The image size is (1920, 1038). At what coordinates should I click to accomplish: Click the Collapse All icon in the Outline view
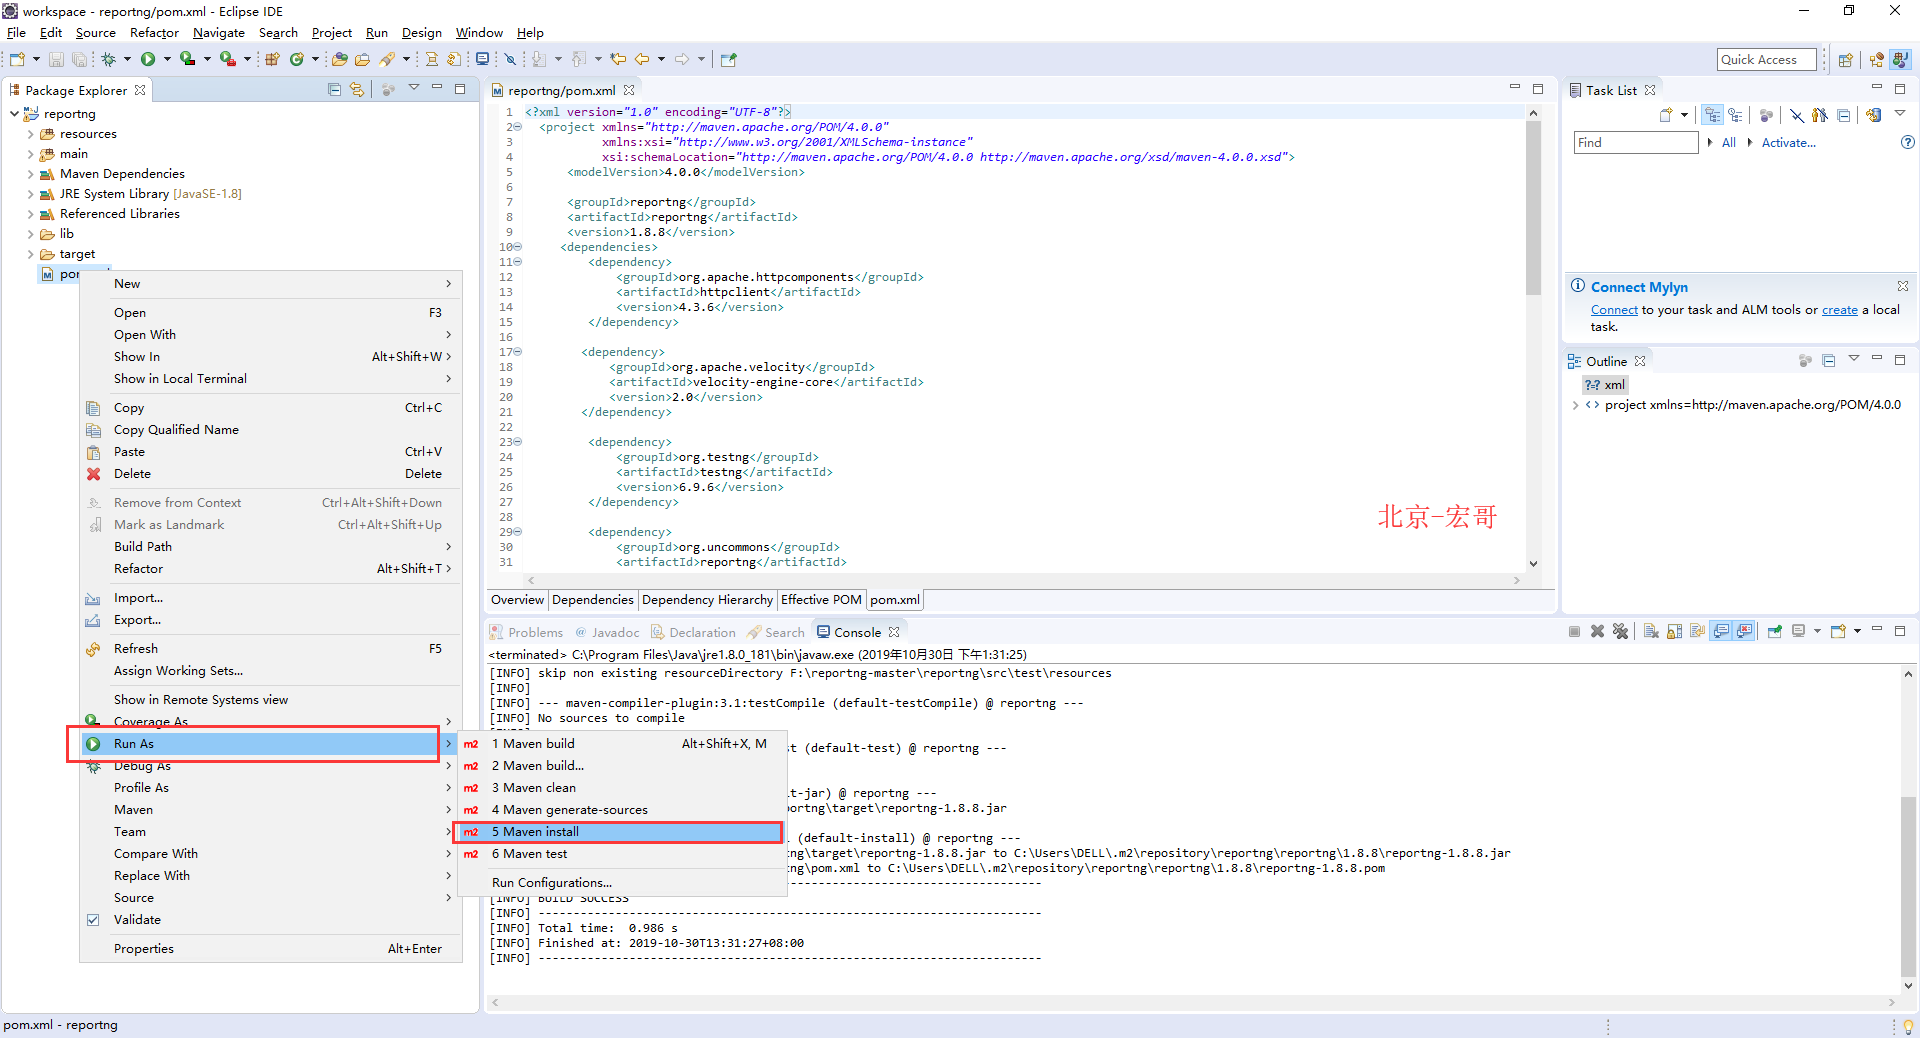pos(1829,360)
